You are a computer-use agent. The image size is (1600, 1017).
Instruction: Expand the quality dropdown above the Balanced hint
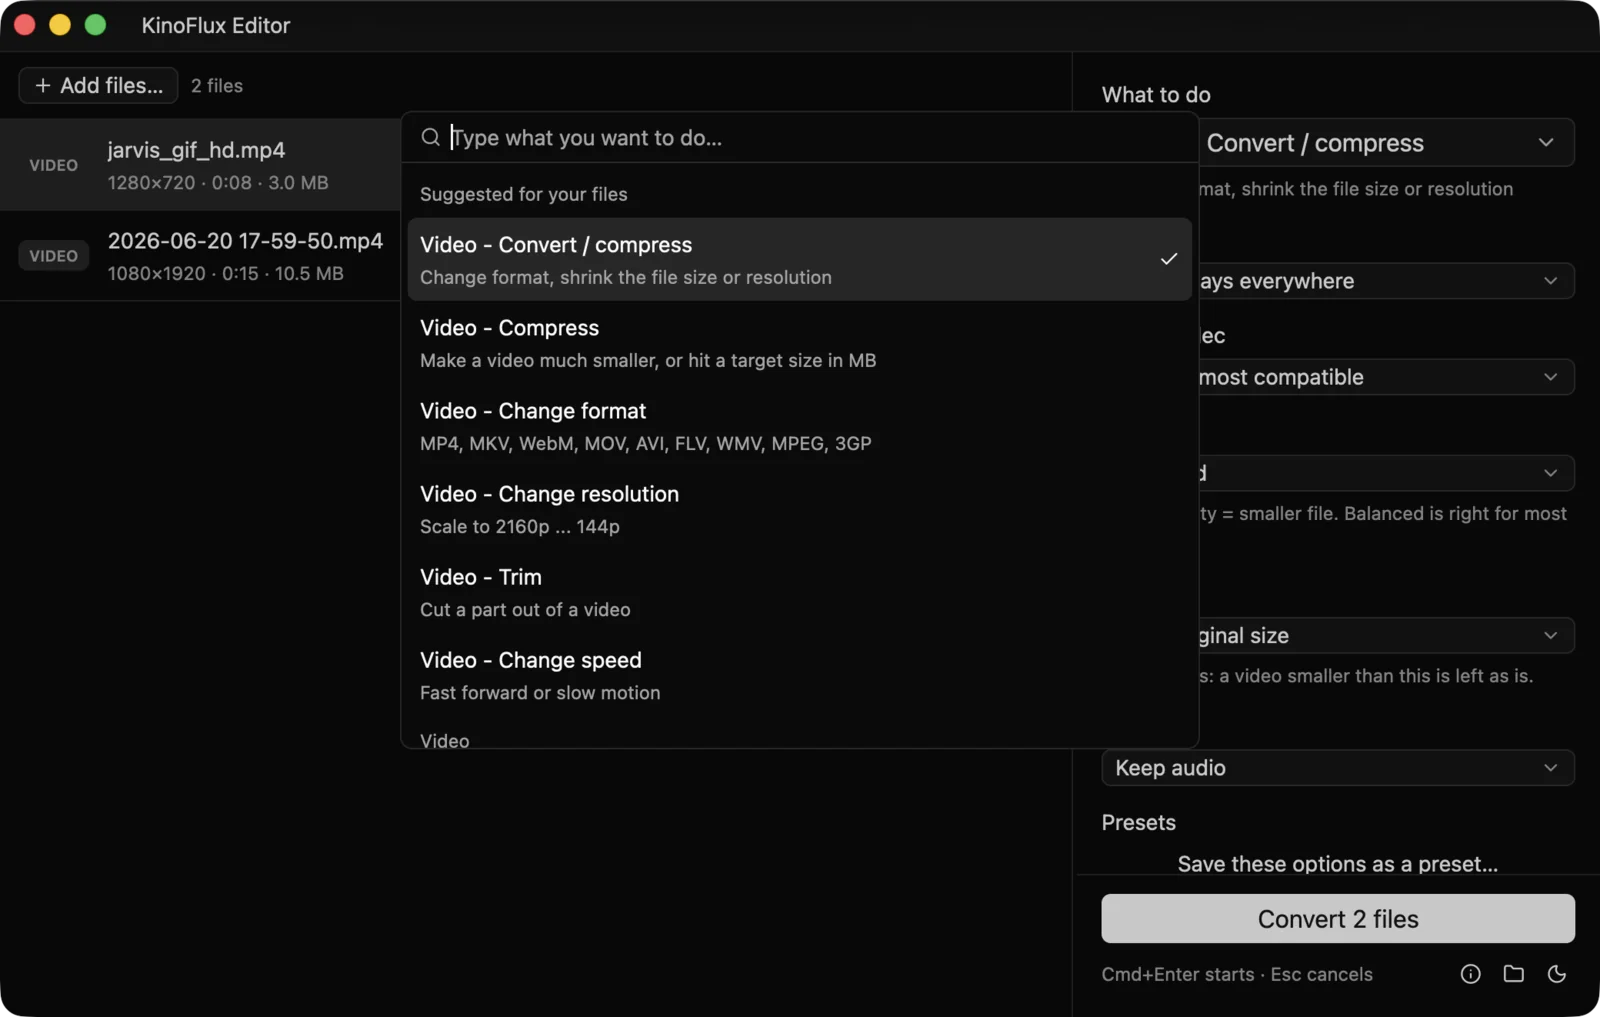(1385, 473)
